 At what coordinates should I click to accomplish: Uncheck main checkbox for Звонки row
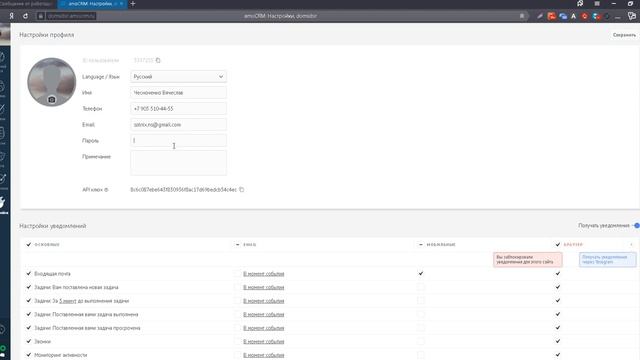point(29,341)
